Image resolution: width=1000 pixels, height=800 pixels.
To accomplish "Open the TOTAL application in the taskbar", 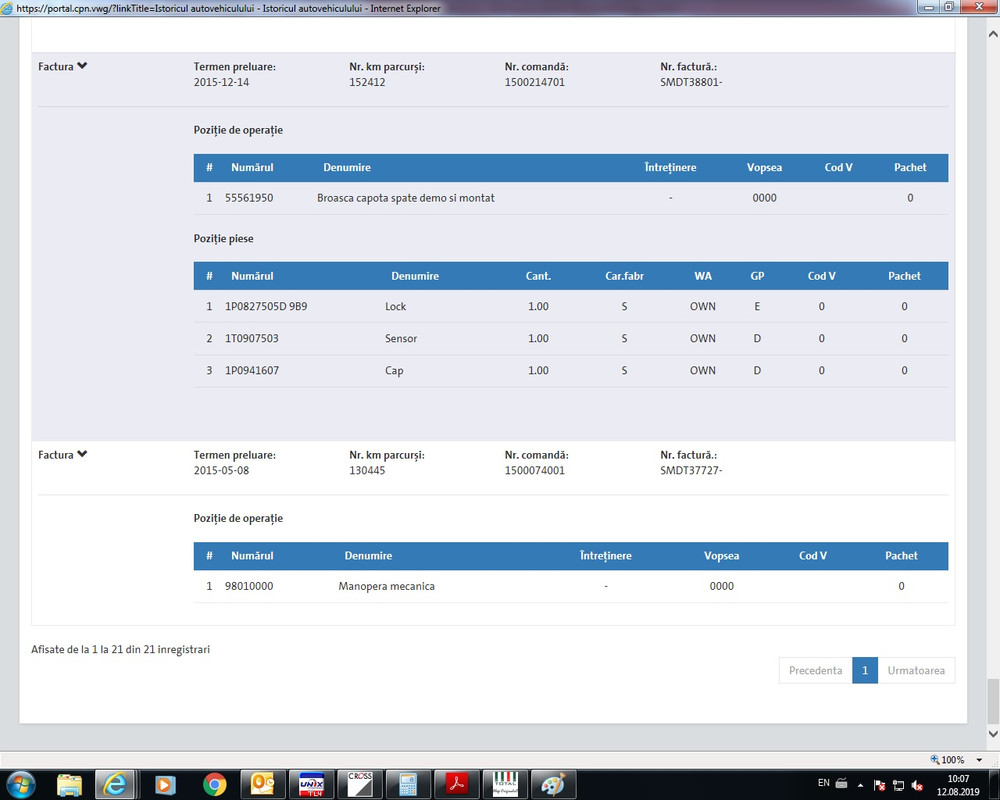I will pyautogui.click(x=504, y=784).
